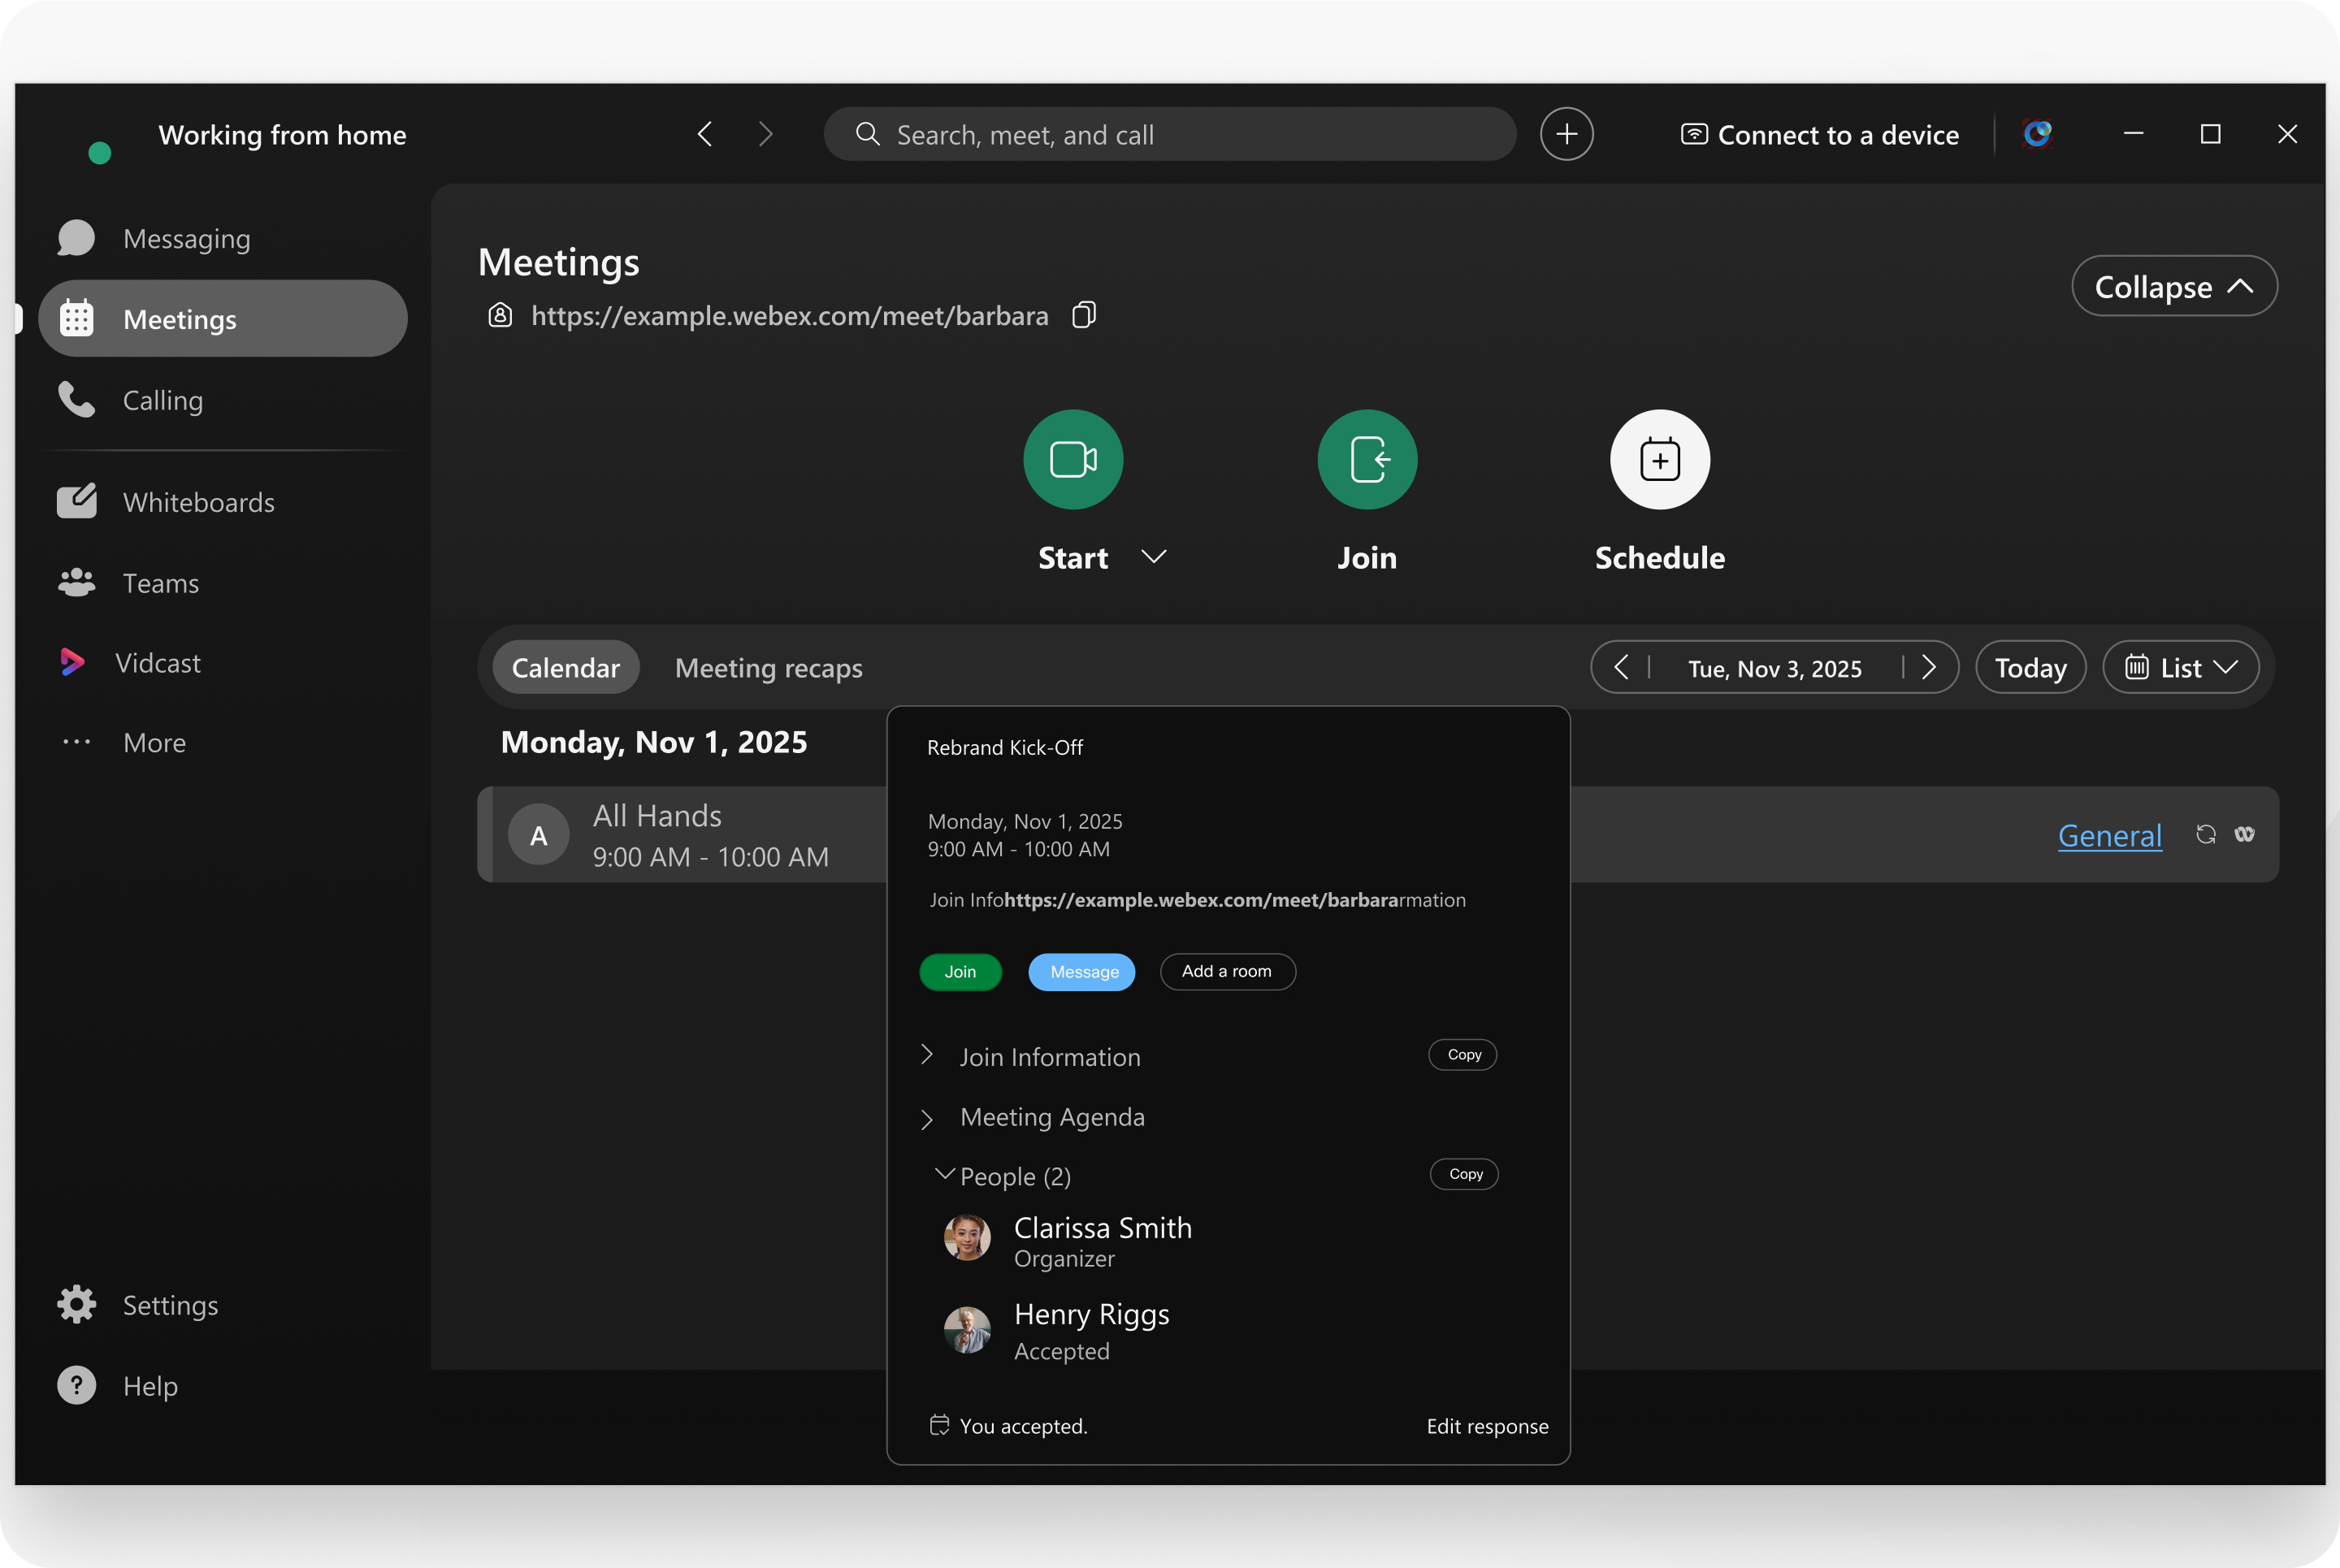
Task: Open the General space link
Action: [2109, 835]
